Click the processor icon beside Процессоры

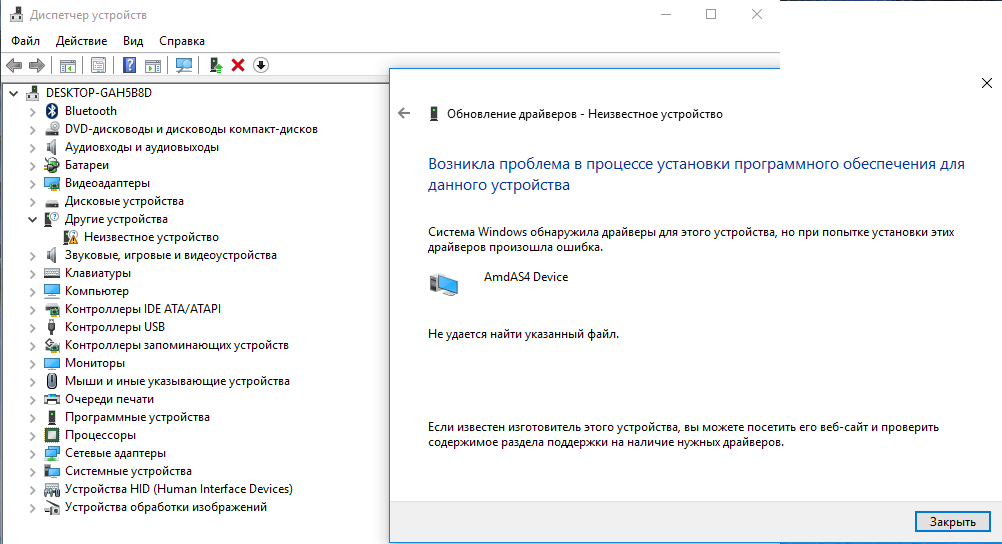coord(52,435)
